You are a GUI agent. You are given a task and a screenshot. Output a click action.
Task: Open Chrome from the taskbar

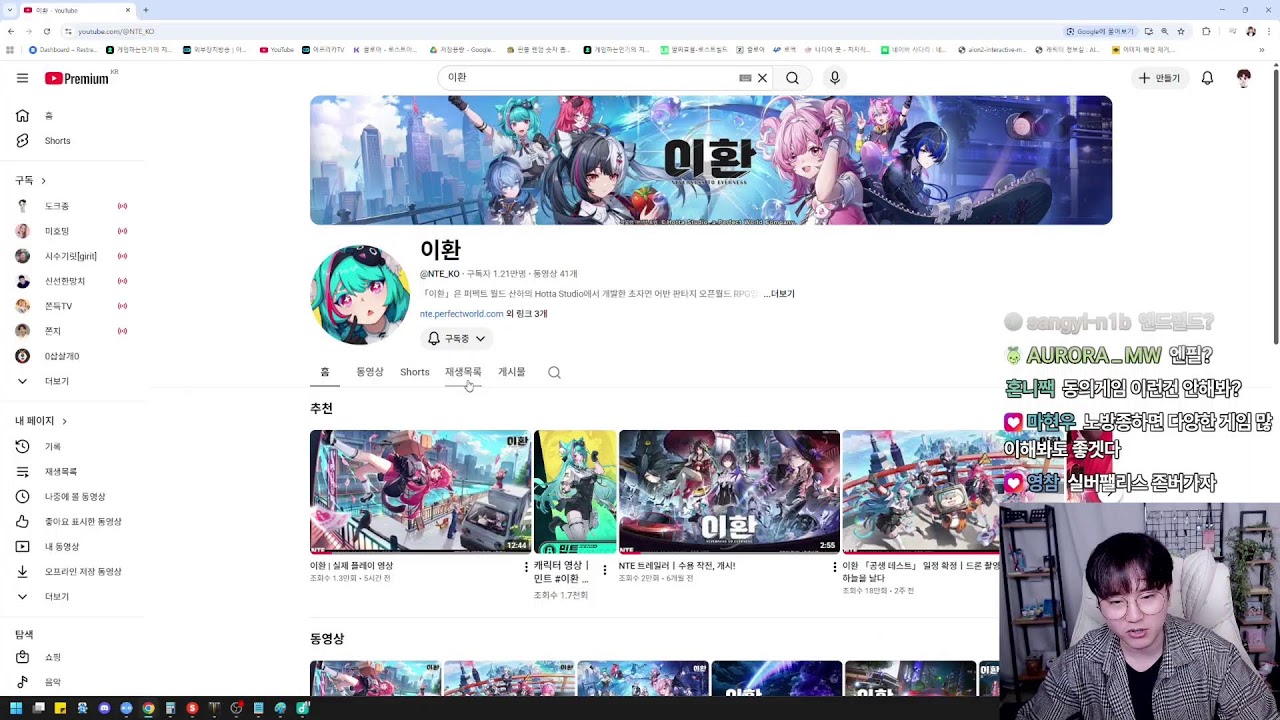tap(148, 709)
